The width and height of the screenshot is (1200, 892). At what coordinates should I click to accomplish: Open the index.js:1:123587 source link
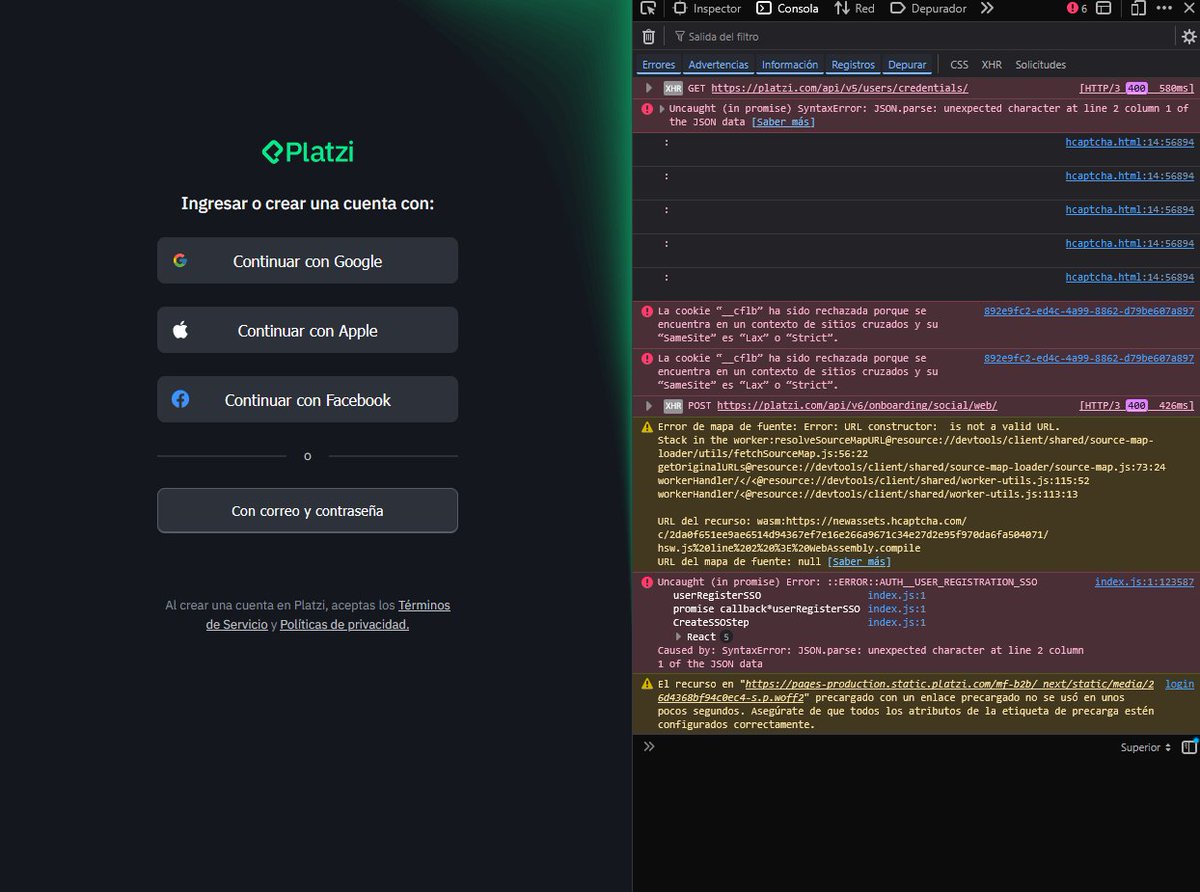tap(1144, 582)
